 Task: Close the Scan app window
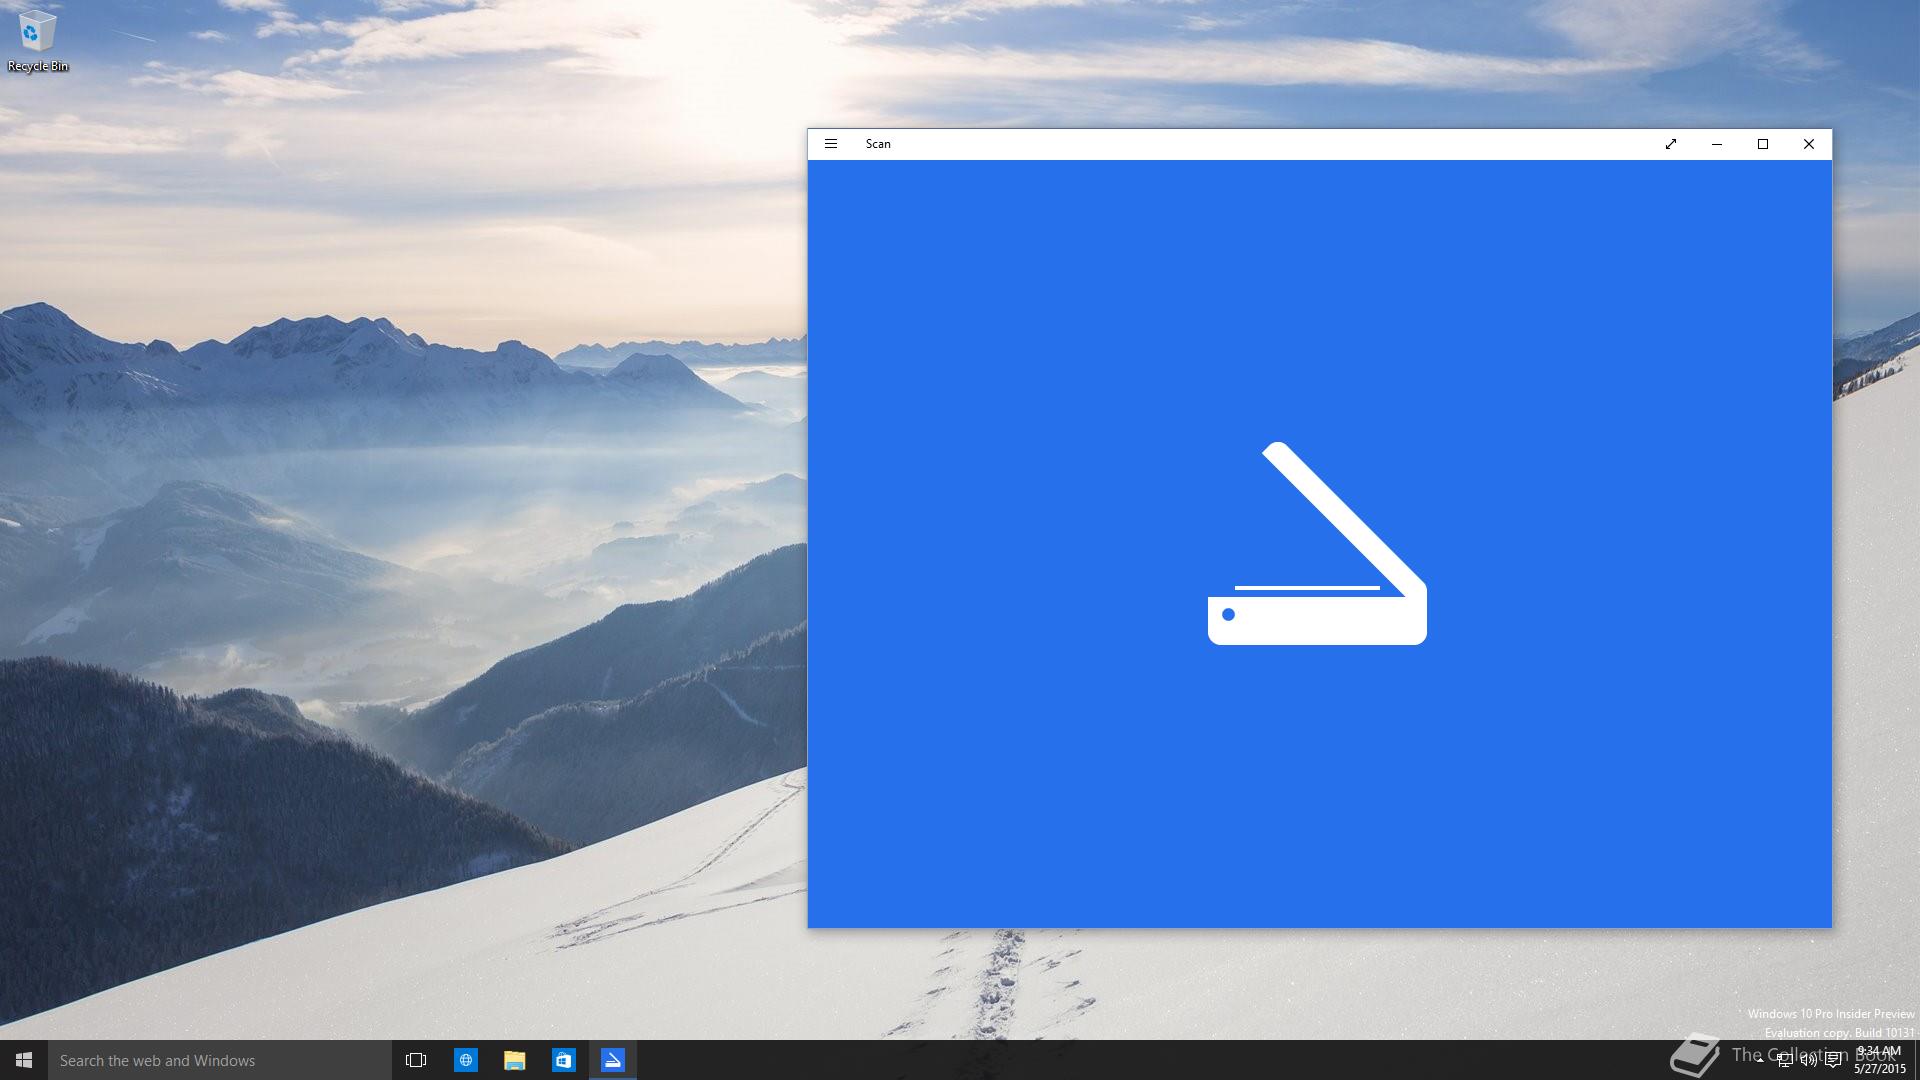tap(1809, 144)
